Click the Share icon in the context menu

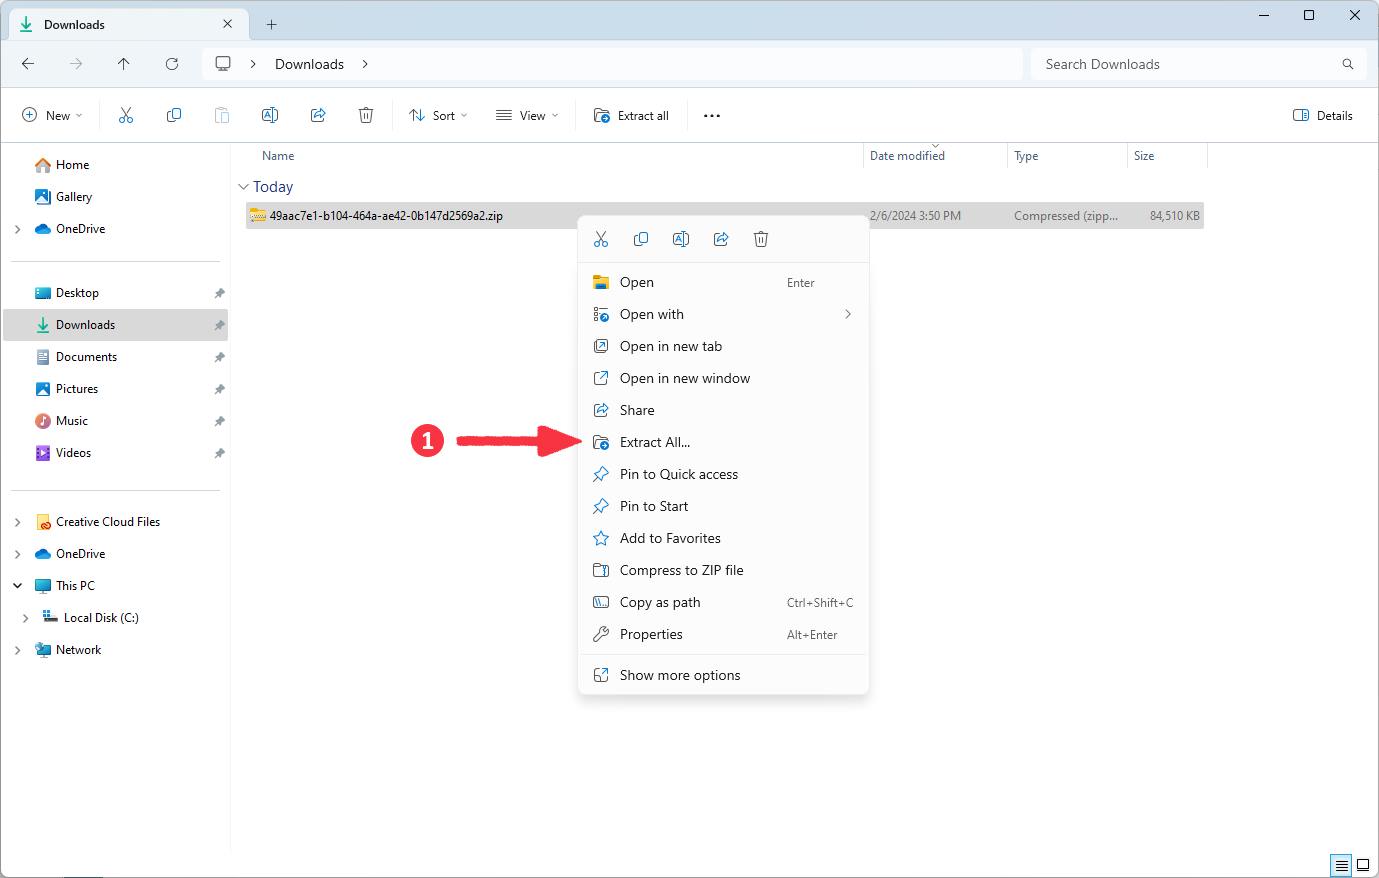[721, 238]
